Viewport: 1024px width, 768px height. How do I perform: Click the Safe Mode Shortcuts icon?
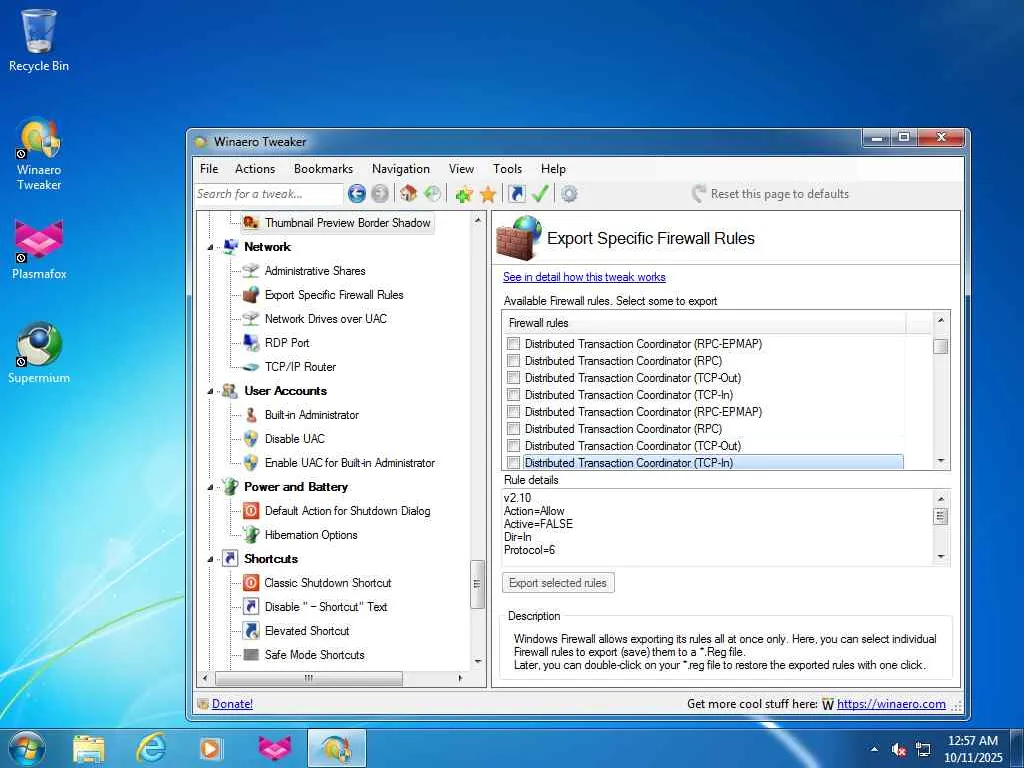[x=251, y=654]
